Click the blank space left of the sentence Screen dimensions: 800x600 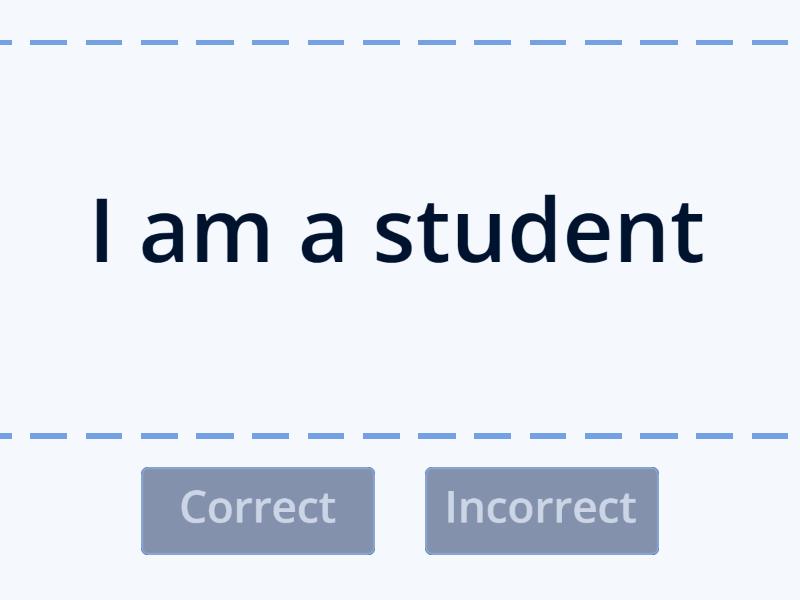(45, 232)
